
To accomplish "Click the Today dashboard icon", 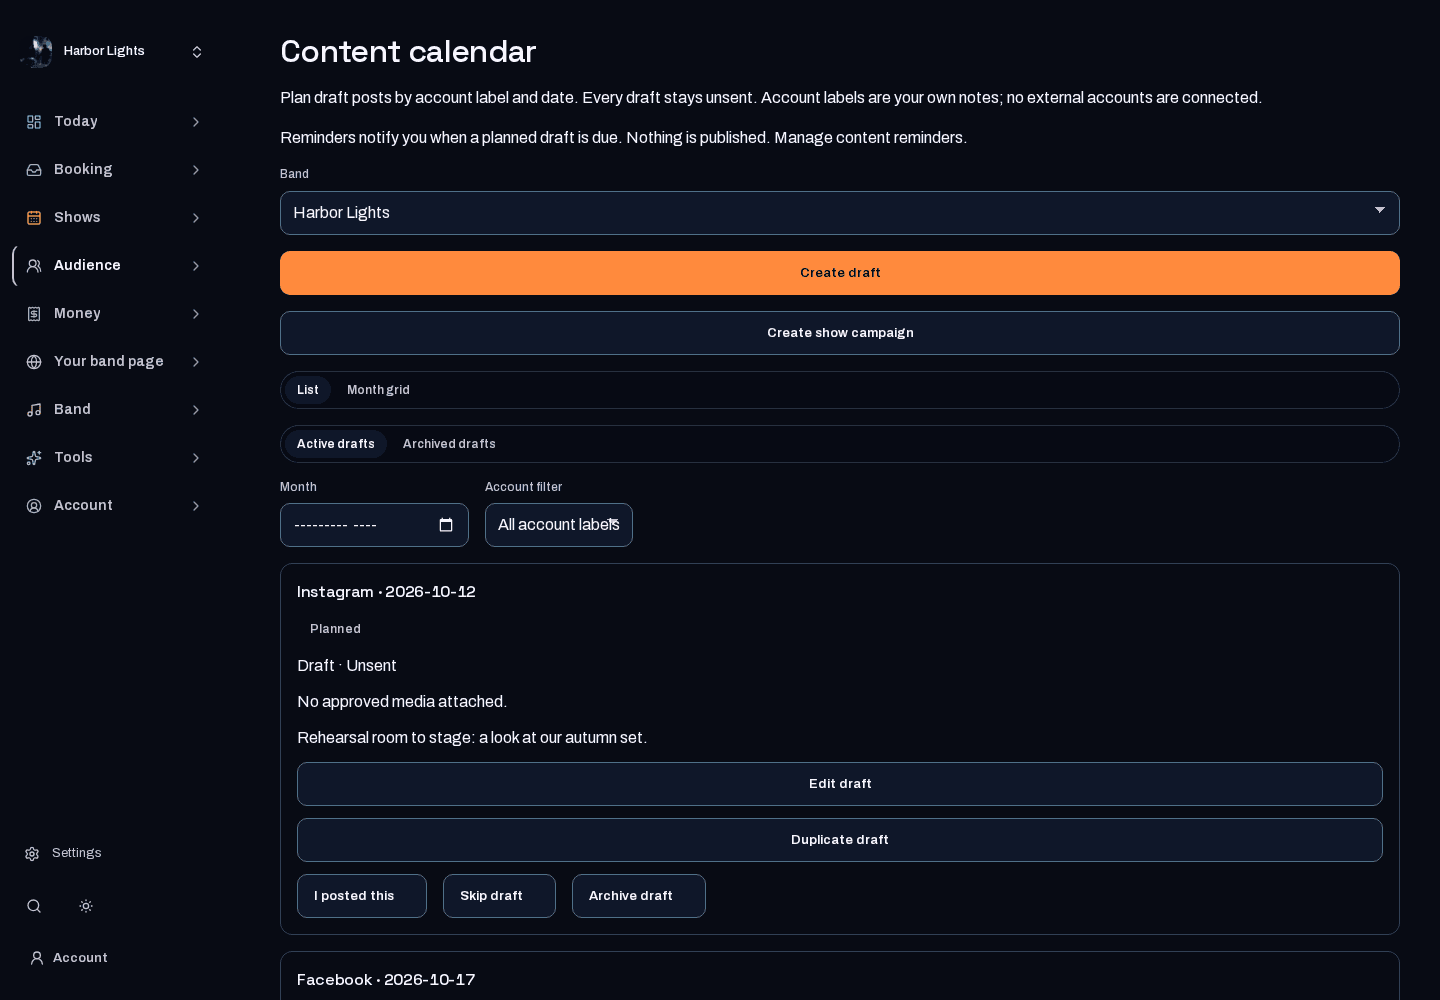I will click(x=34, y=122).
